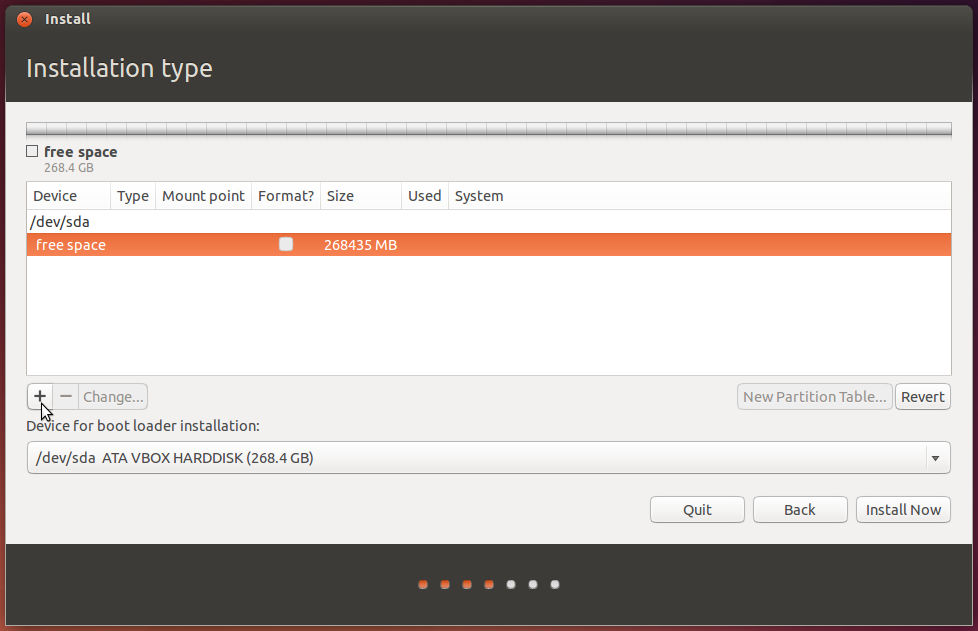Click the Type column header
This screenshot has height=631, width=978.
point(132,196)
